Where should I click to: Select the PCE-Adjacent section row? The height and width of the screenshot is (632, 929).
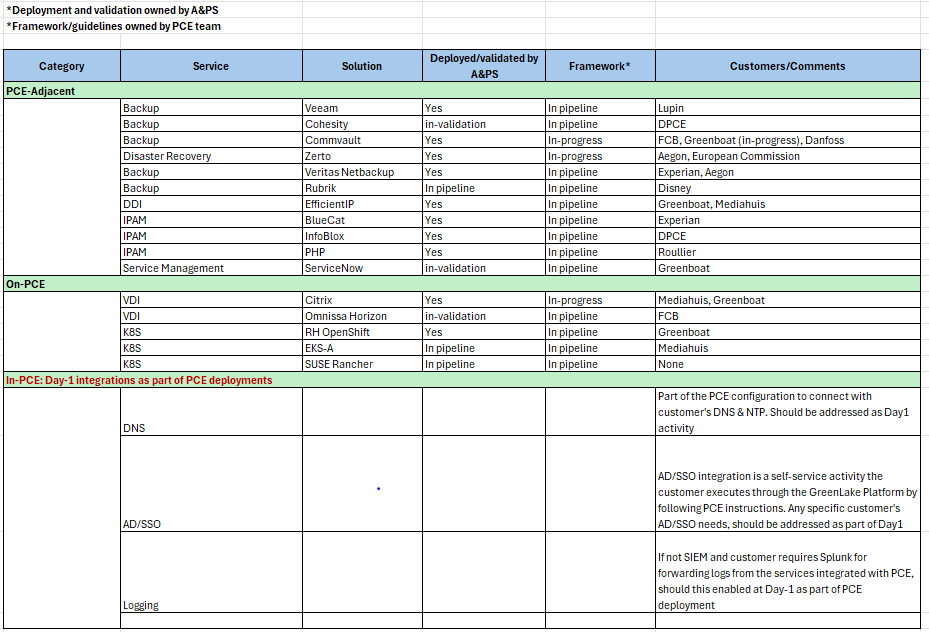point(41,91)
